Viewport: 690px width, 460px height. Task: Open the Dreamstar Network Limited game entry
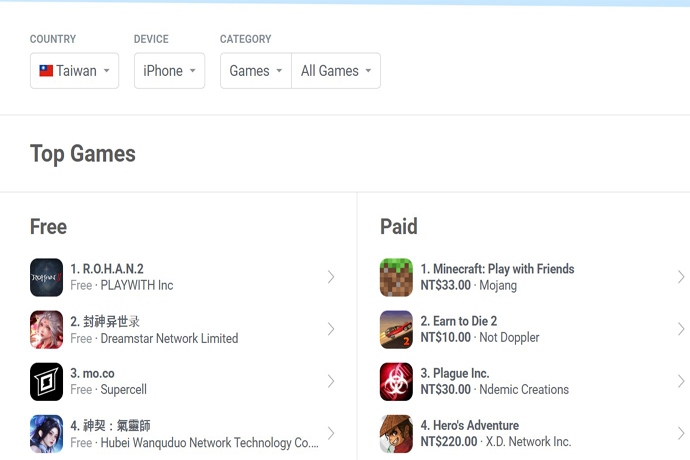pyautogui.click(x=182, y=329)
